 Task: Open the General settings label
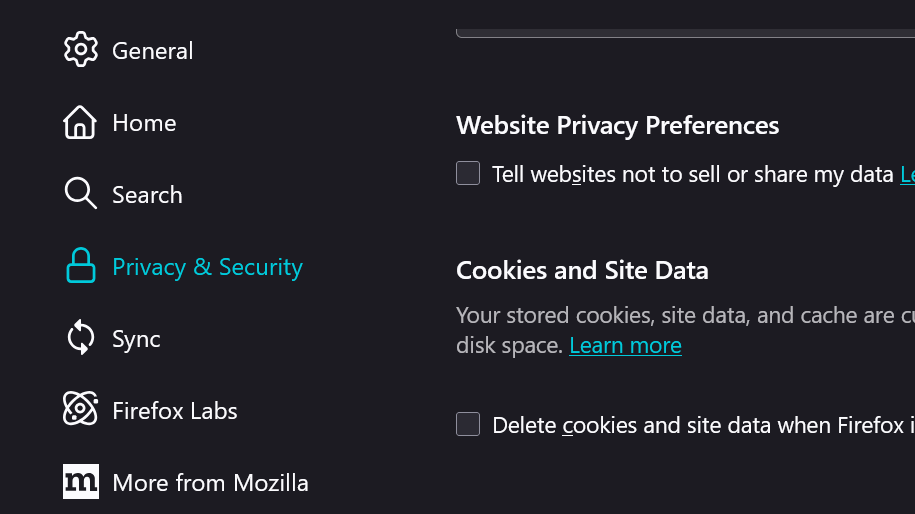pyautogui.click(x=152, y=51)
